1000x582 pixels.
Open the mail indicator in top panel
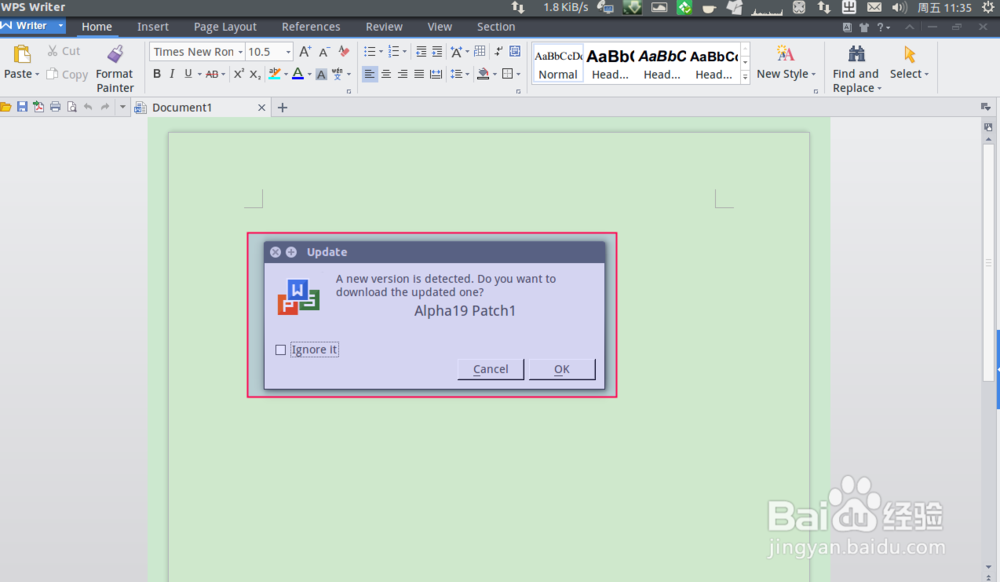(874, 8)
